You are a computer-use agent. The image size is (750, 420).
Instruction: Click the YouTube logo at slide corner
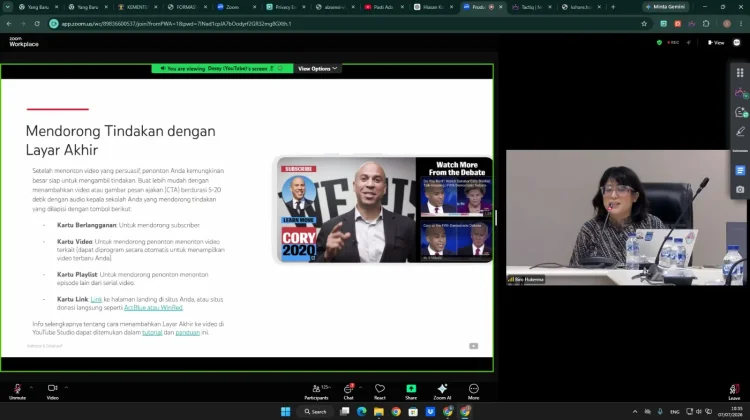(x=474, y=346)
